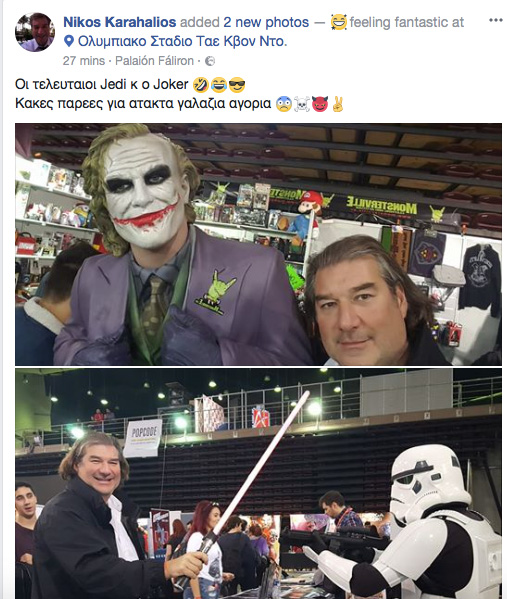Open the Joker selfie photo
Viewport: 507px width, 599px height.
click(258, 244)
